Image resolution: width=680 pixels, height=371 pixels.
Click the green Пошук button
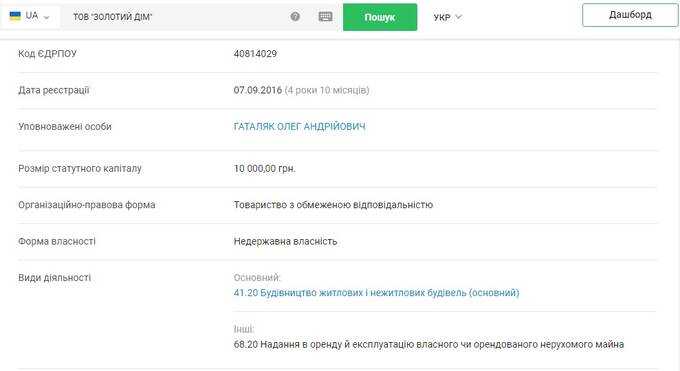click(x=380, y=17)
